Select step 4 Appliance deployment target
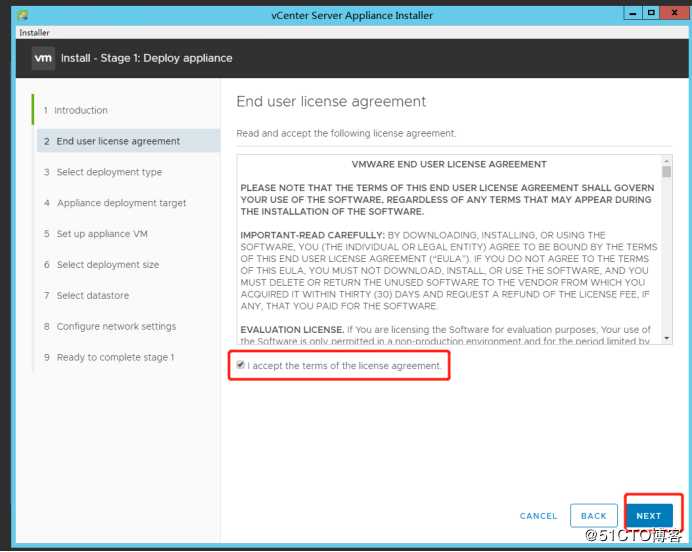This screenshot has width=692, height=552. click(x=115, y=203)
